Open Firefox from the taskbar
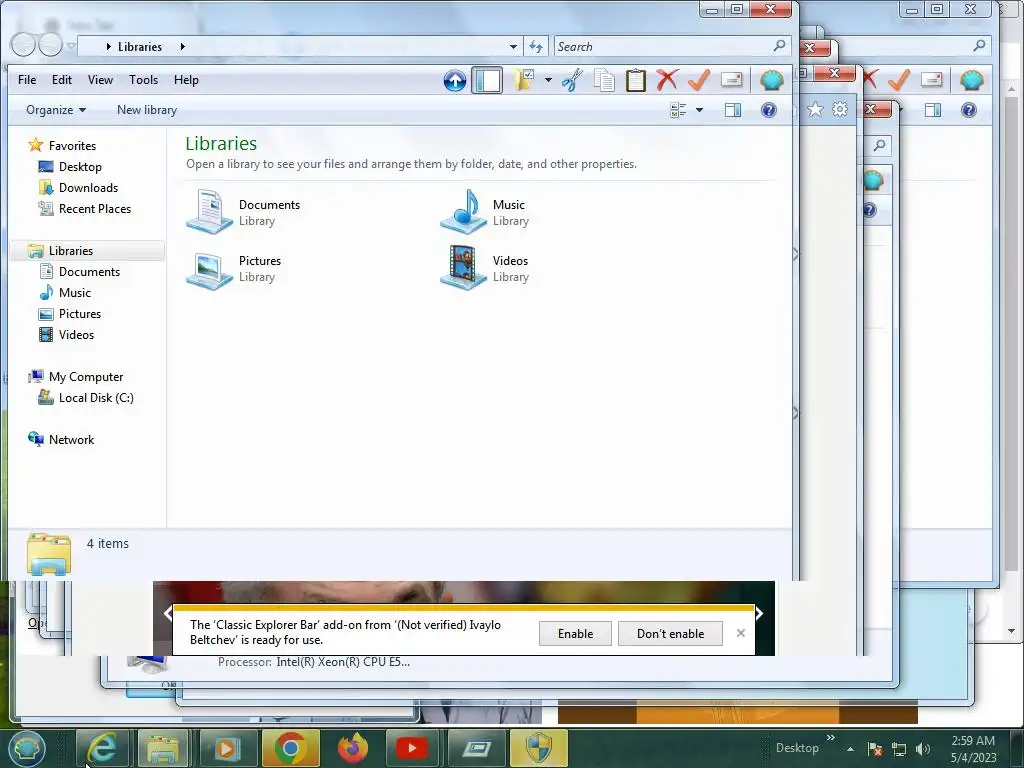1024x768 pixels. point(353,748)
